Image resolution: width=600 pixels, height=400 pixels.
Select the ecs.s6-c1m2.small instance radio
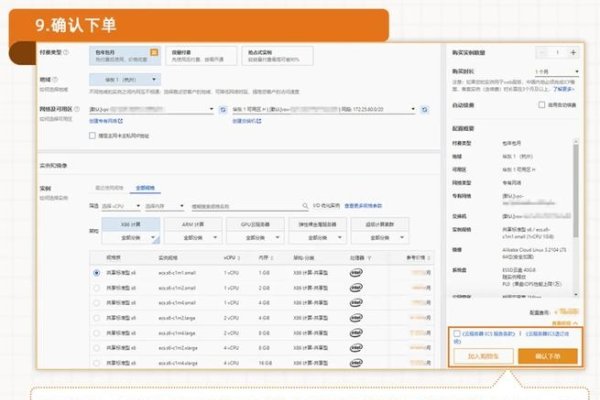96,288
